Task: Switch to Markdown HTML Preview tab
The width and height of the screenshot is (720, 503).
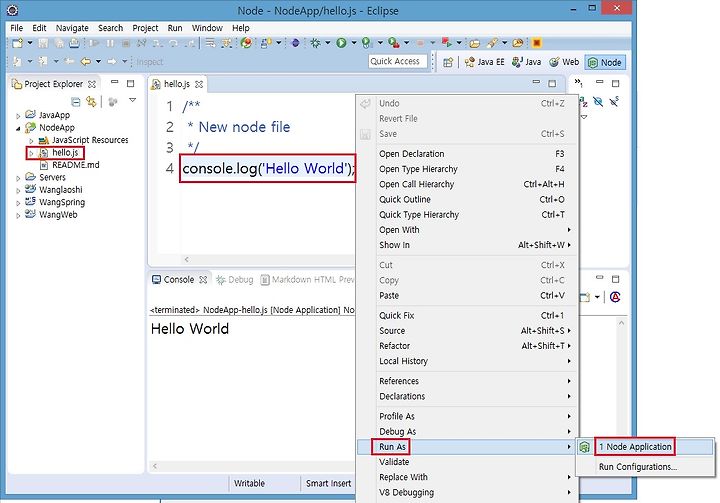Action: (x=307, y=280)
